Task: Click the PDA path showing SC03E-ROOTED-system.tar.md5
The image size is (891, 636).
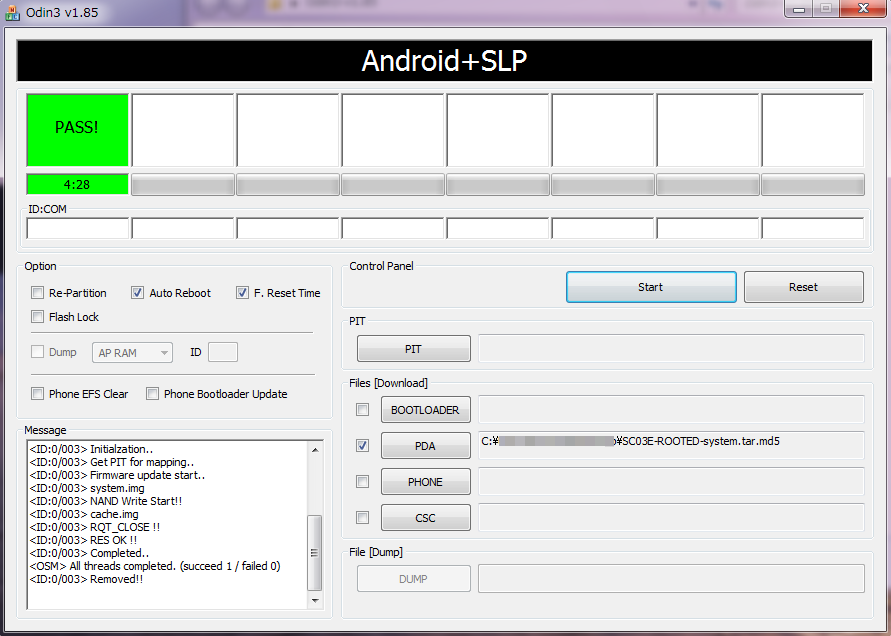Action: (671, 445)
